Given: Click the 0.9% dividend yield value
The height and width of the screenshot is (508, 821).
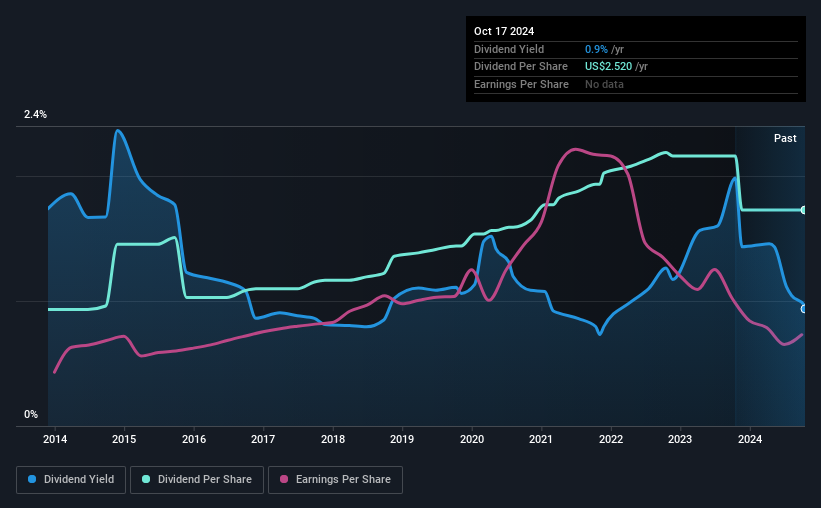Looking at the screenshot, I should [596, 49].
